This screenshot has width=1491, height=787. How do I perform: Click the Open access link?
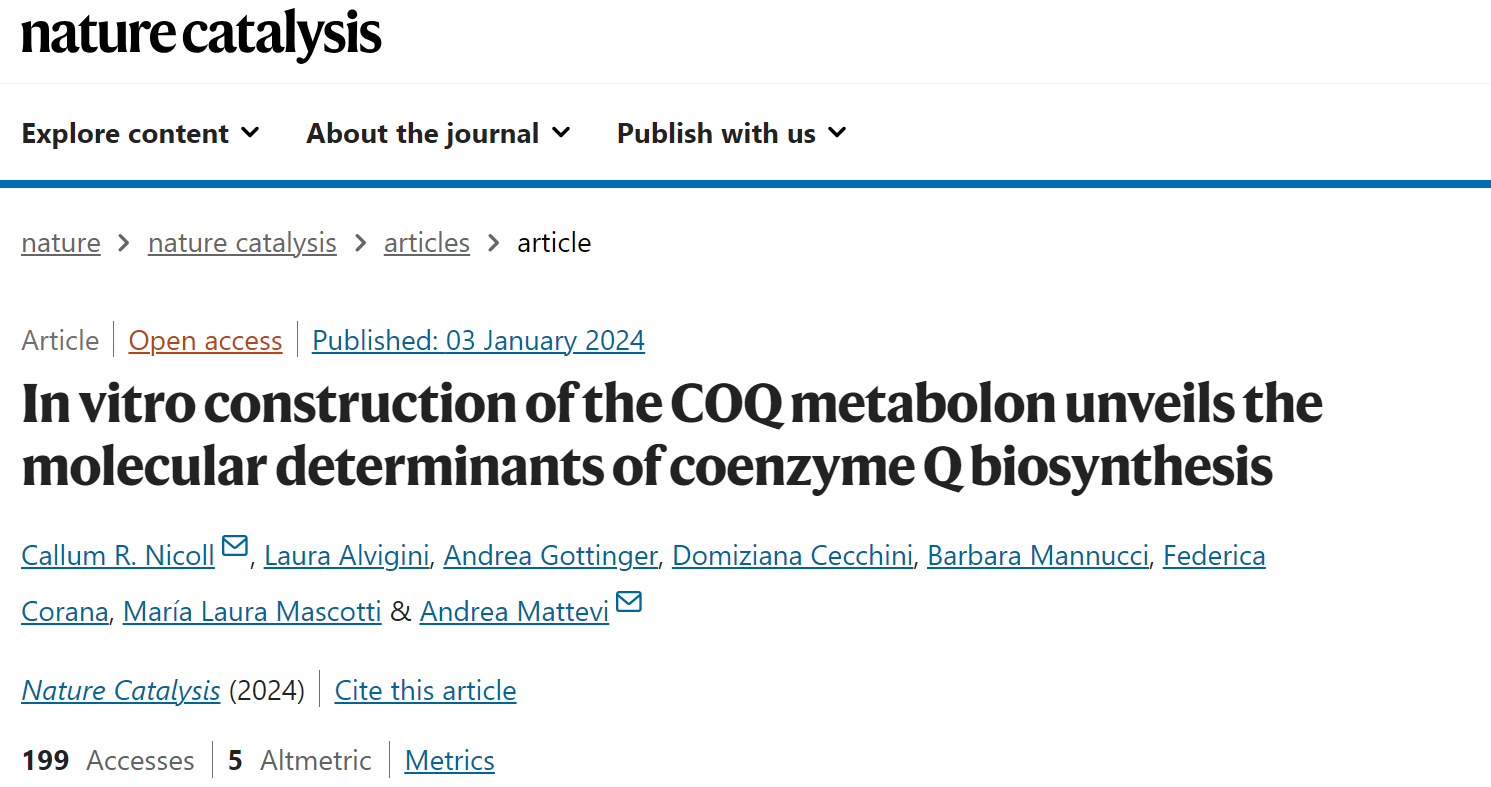(x=206, y=341)
